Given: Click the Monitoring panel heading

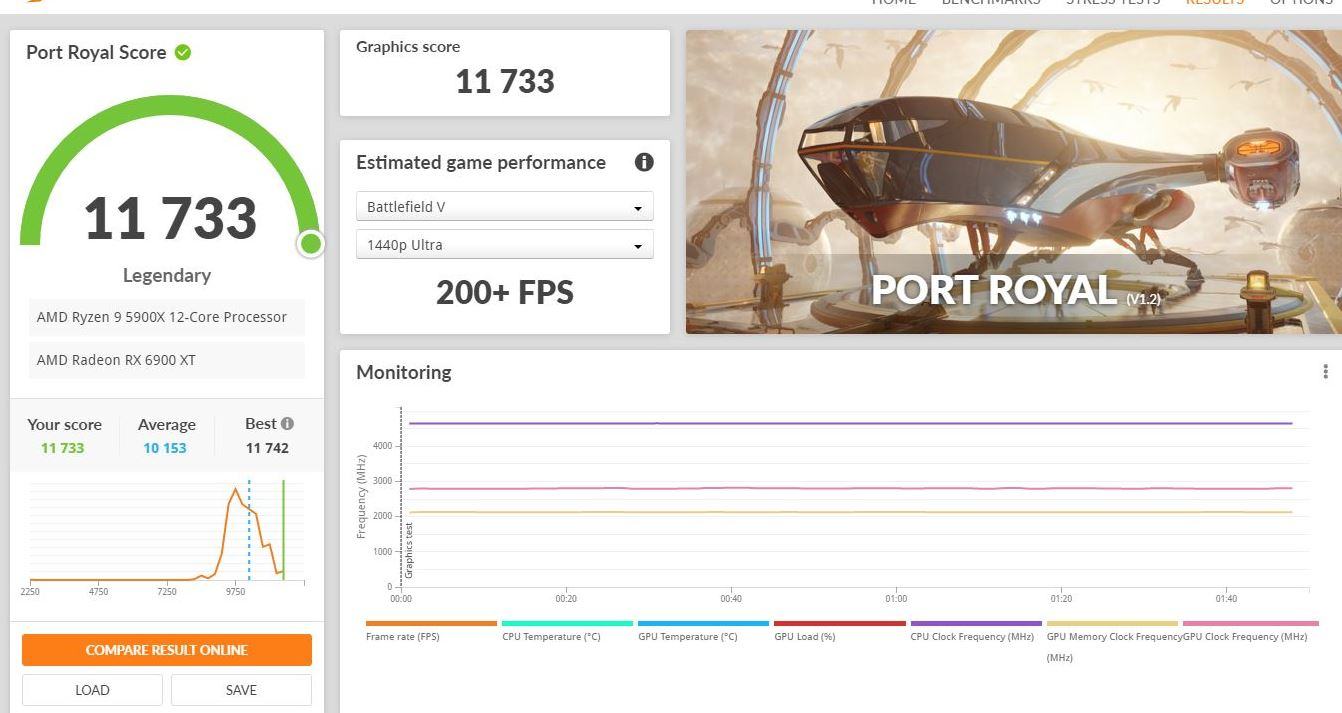Looking at the screenshot, I should [404, 372].
